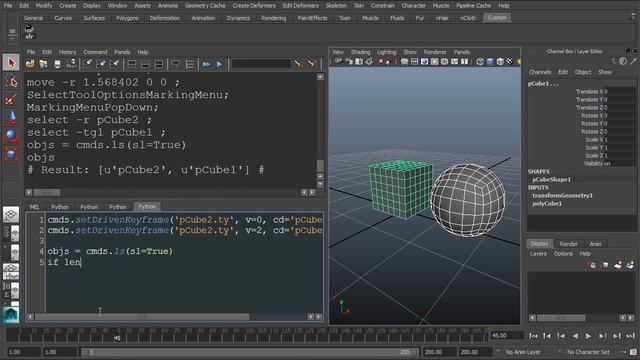Expand polyCube1 input node
The height and width of the screenshot is (360, 640).
click(x=547, y=204)
